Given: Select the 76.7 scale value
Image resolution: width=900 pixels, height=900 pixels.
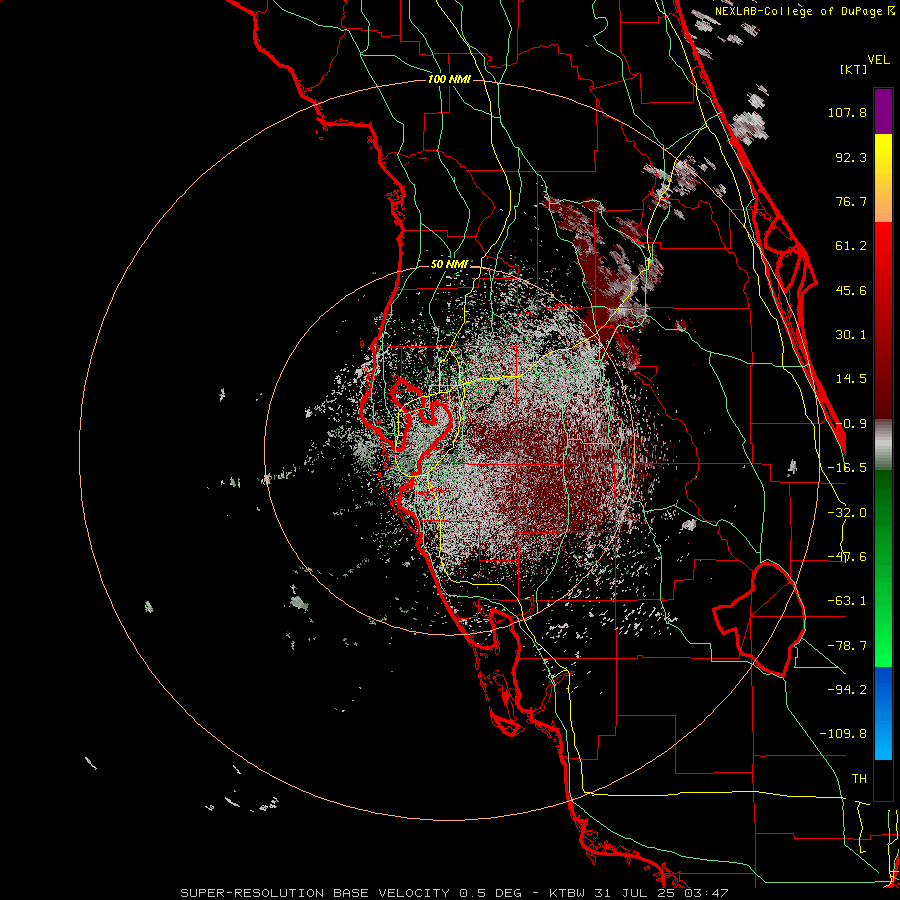Looking at the screenshot, I should 851,201.
